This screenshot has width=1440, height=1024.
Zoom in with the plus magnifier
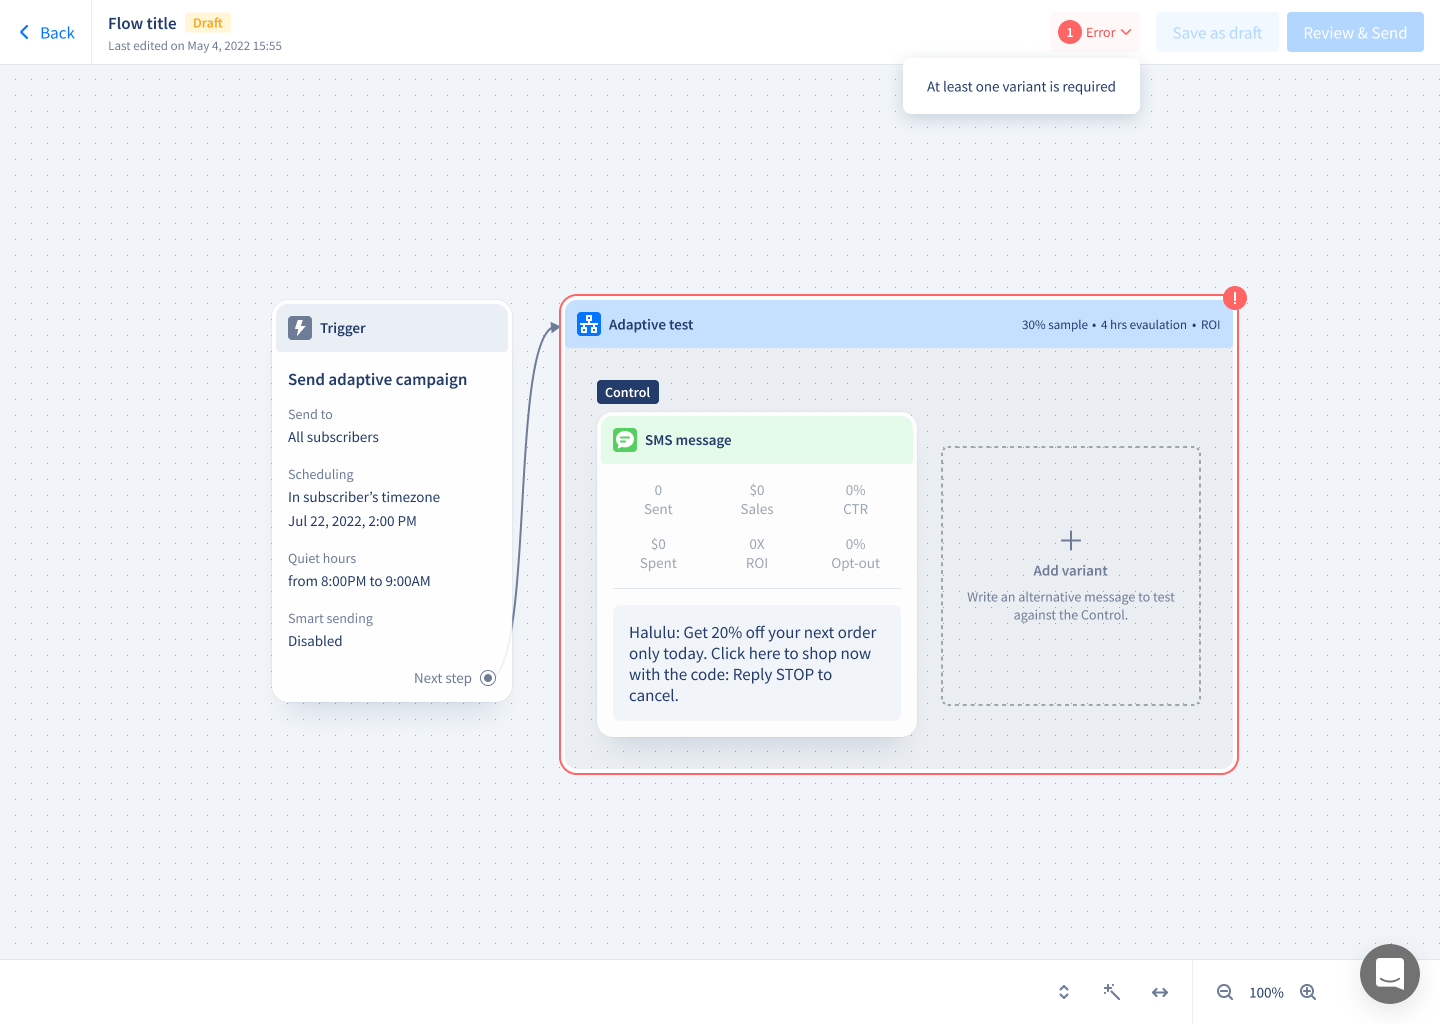[x=1308, y=992]
